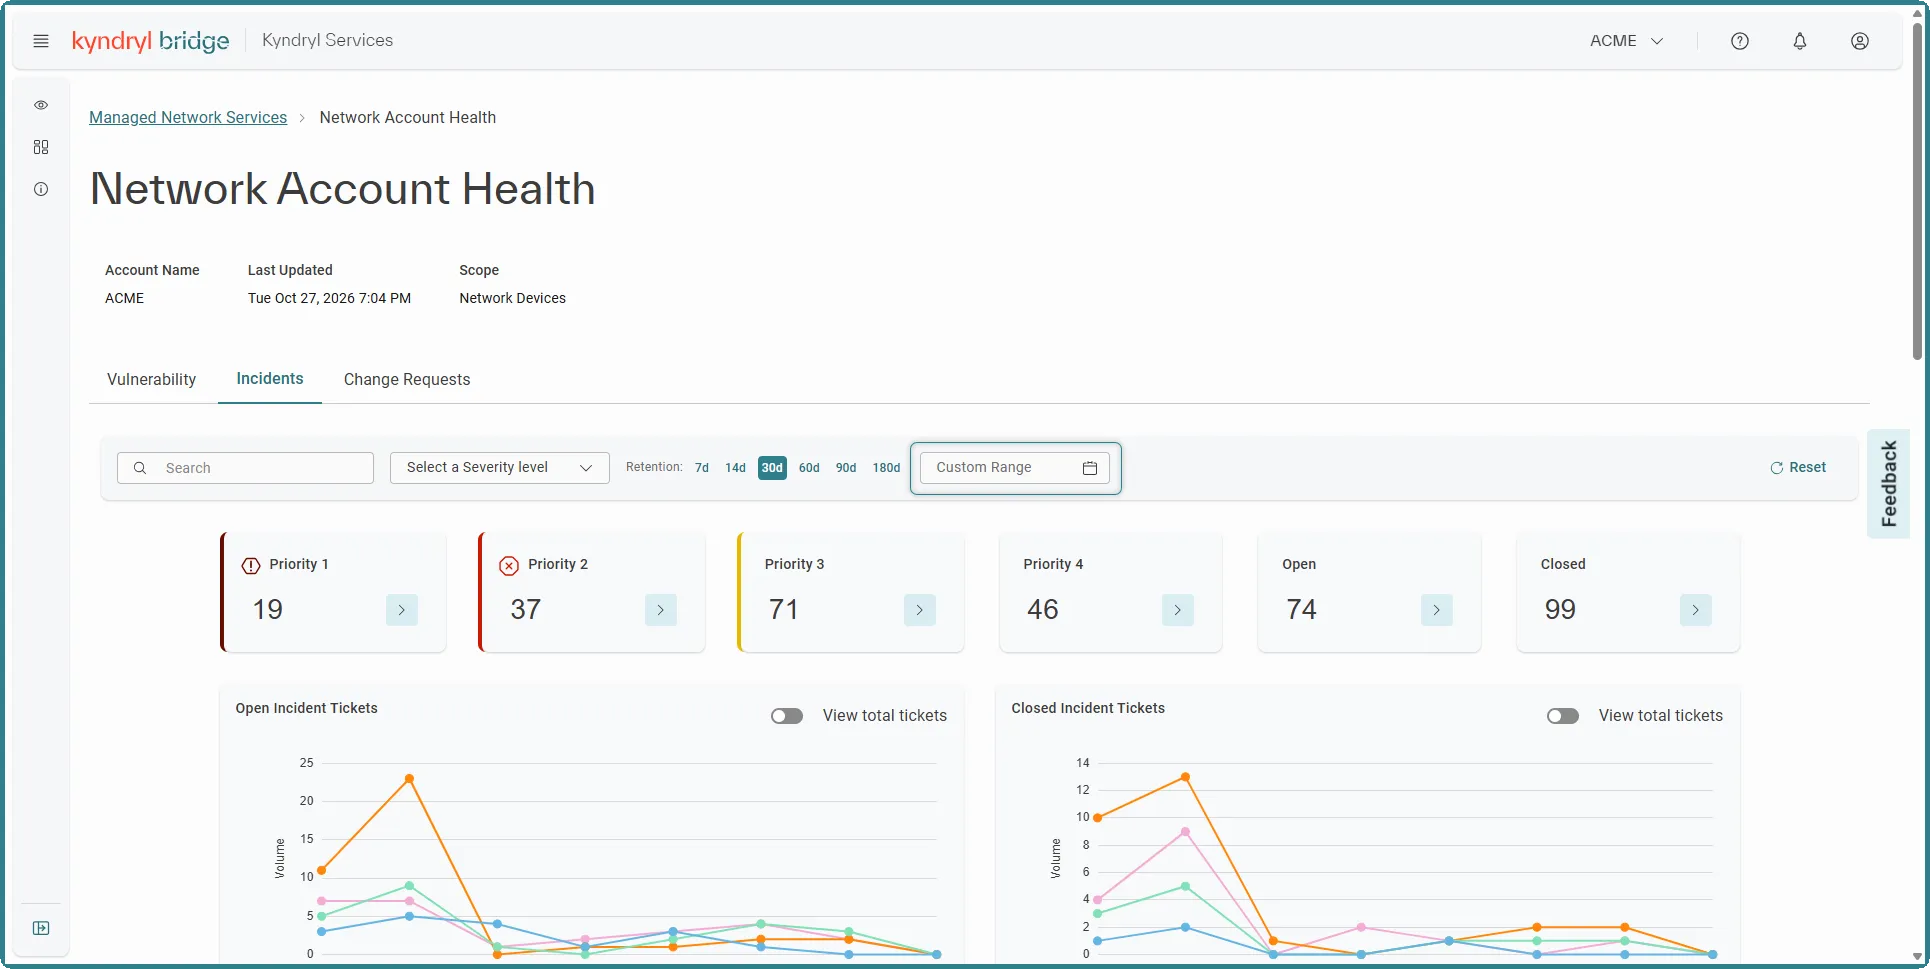Open the hamburger navigation menu
The height and width of the screenshot is (969, 1930).
pos(41,41)
